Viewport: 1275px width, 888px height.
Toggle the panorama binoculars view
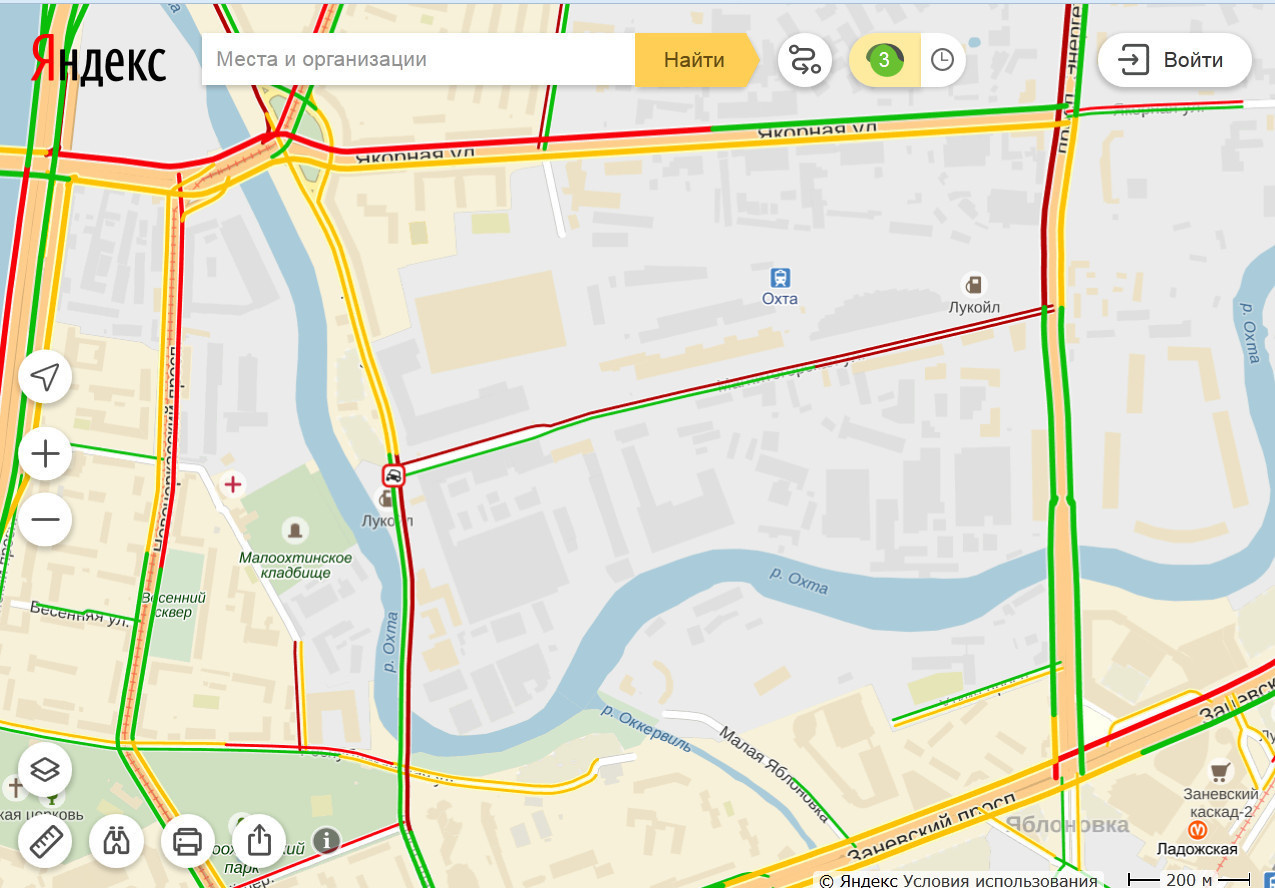coord(116,841)
